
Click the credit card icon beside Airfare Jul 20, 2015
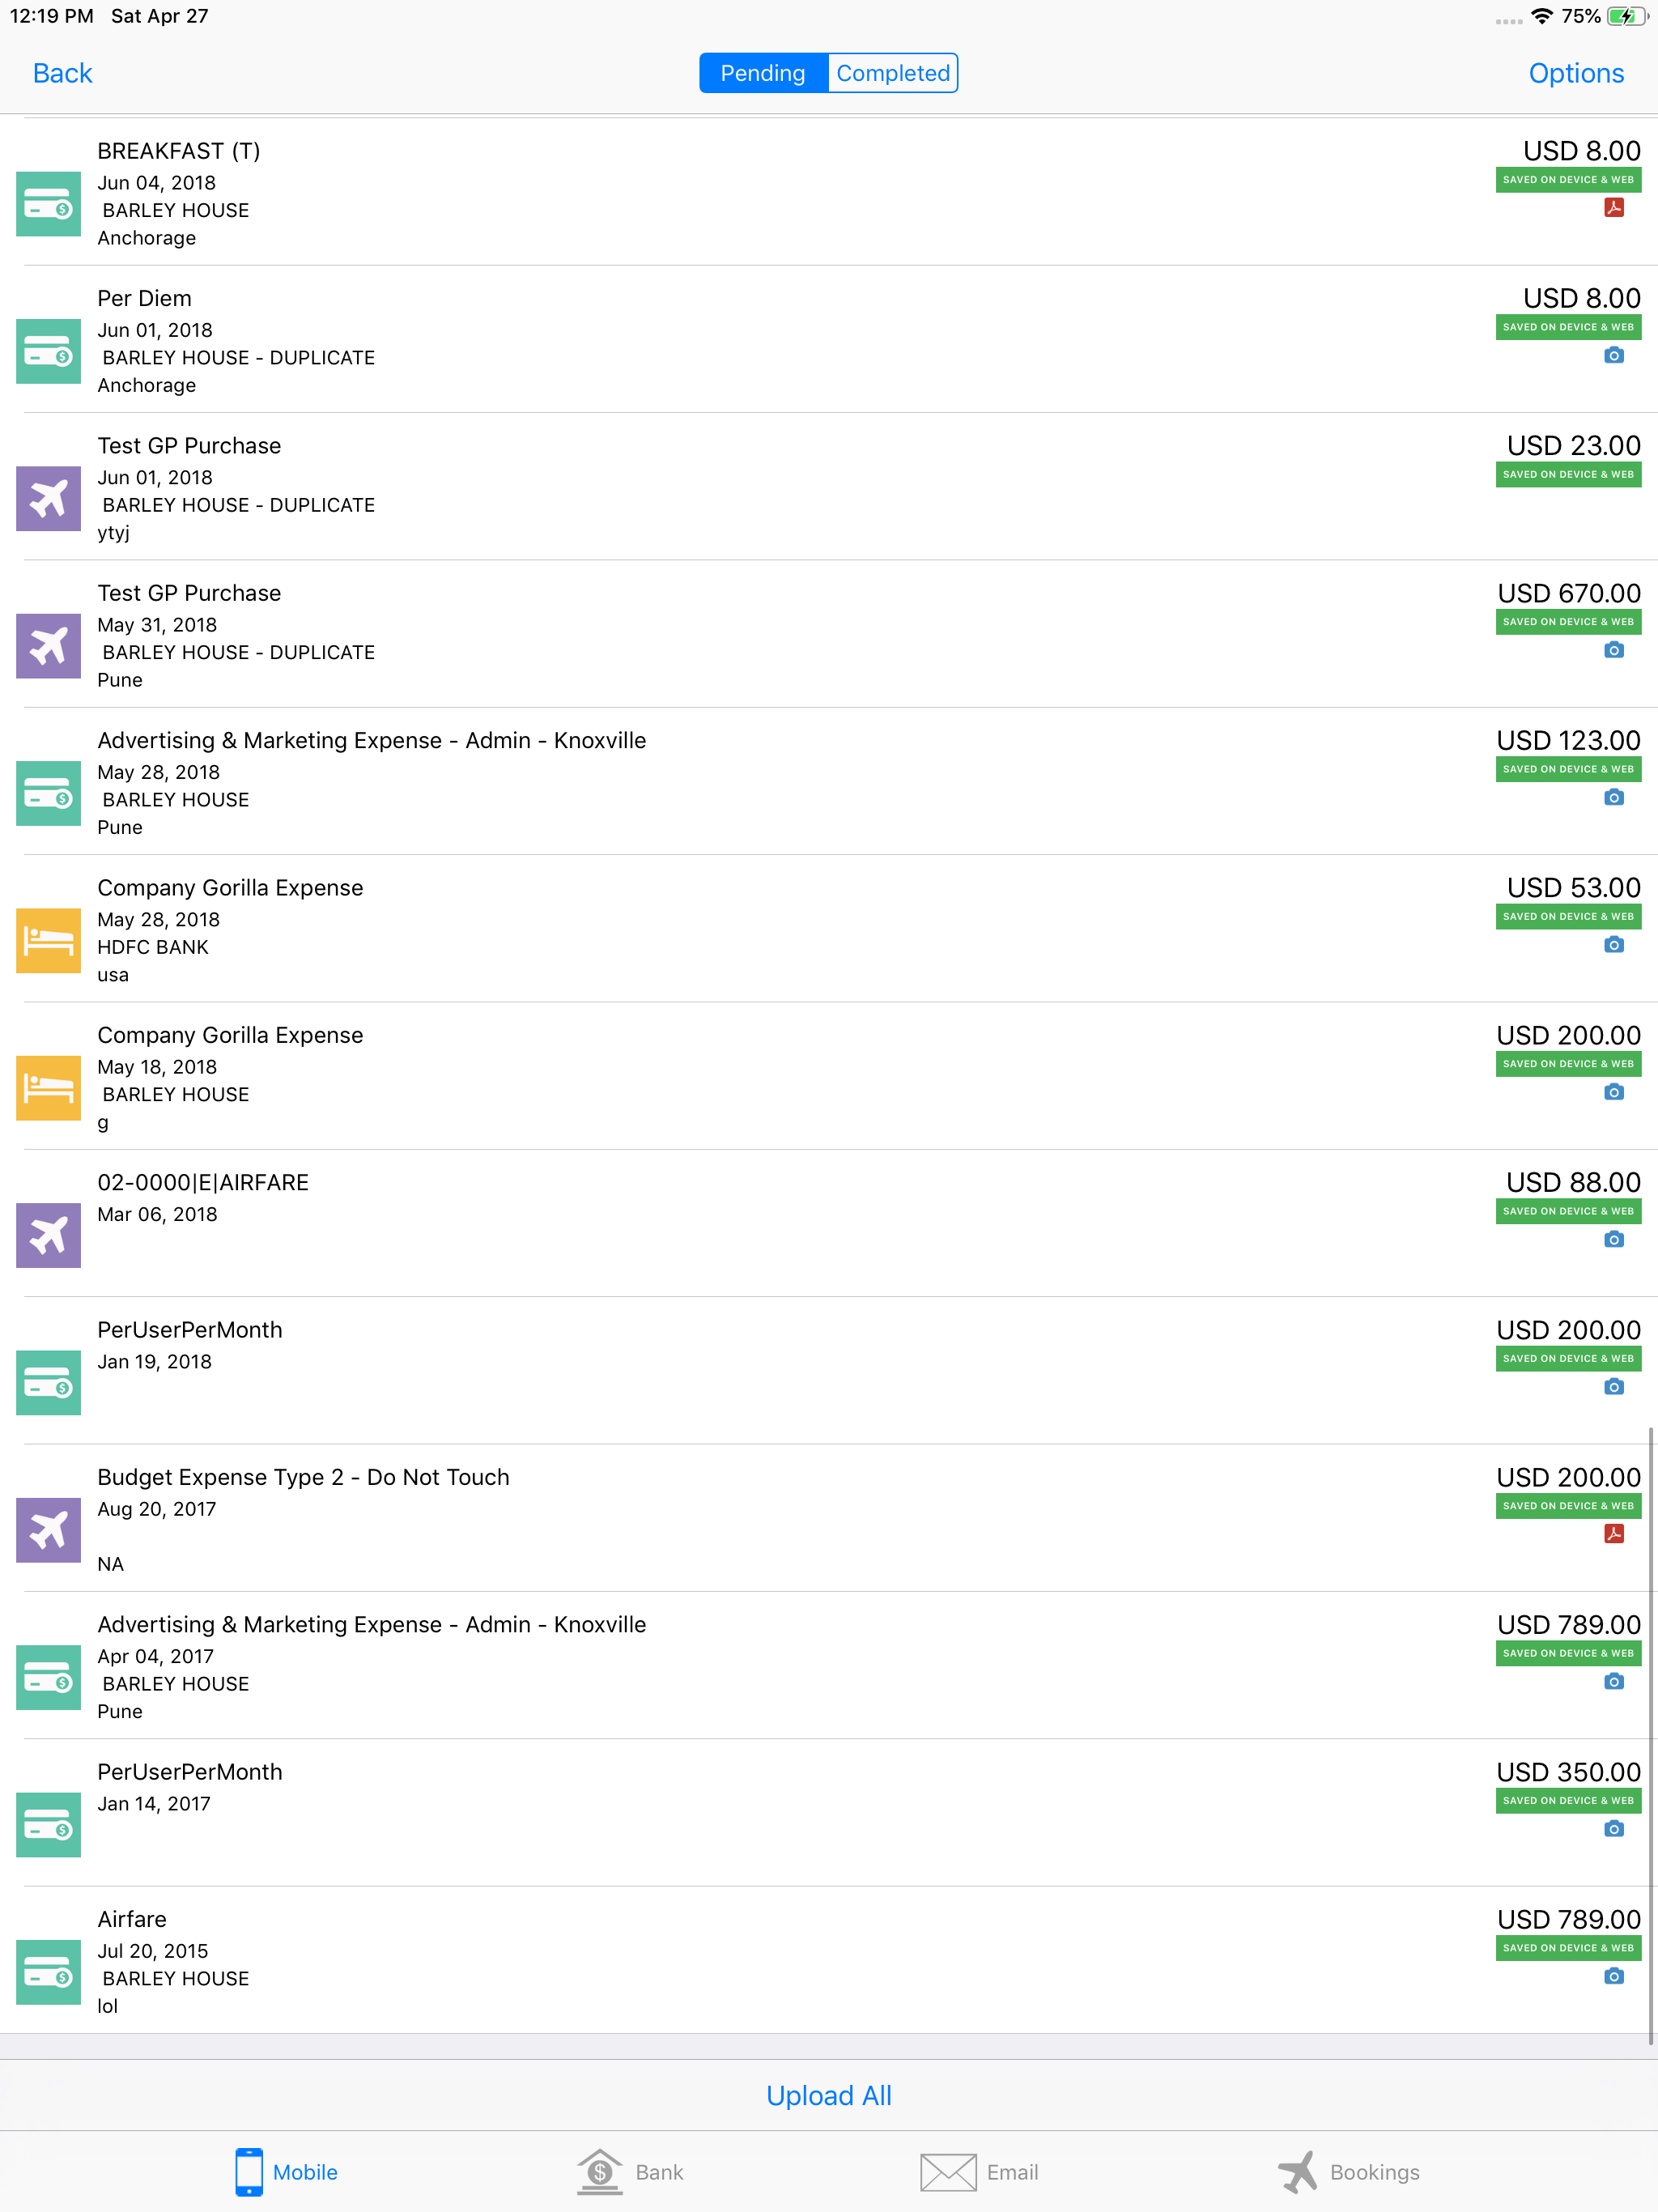pos(48,1972)
